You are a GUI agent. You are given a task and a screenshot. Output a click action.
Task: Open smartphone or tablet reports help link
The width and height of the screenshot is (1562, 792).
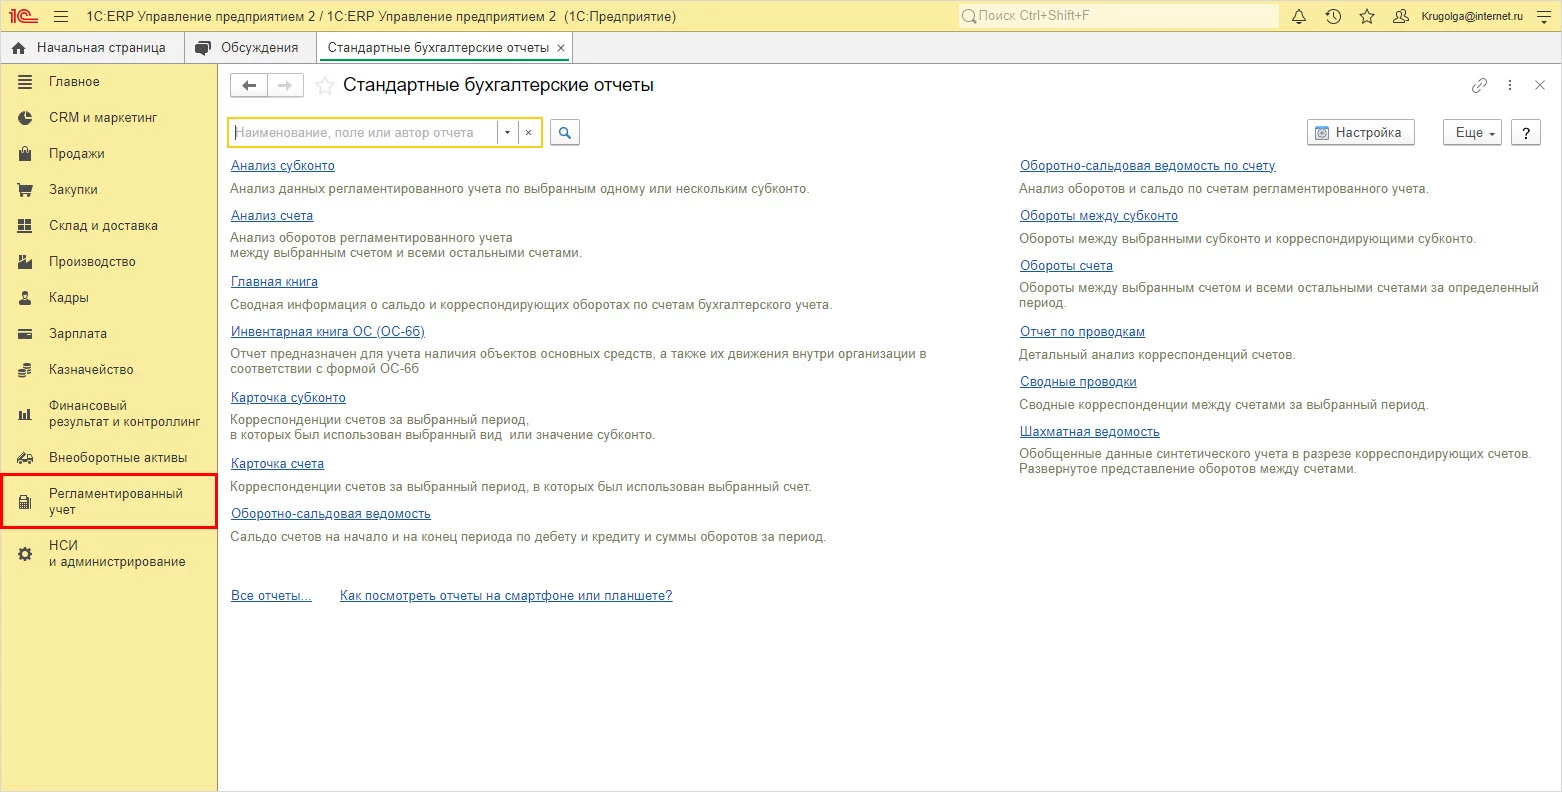(x=506, y=596)
